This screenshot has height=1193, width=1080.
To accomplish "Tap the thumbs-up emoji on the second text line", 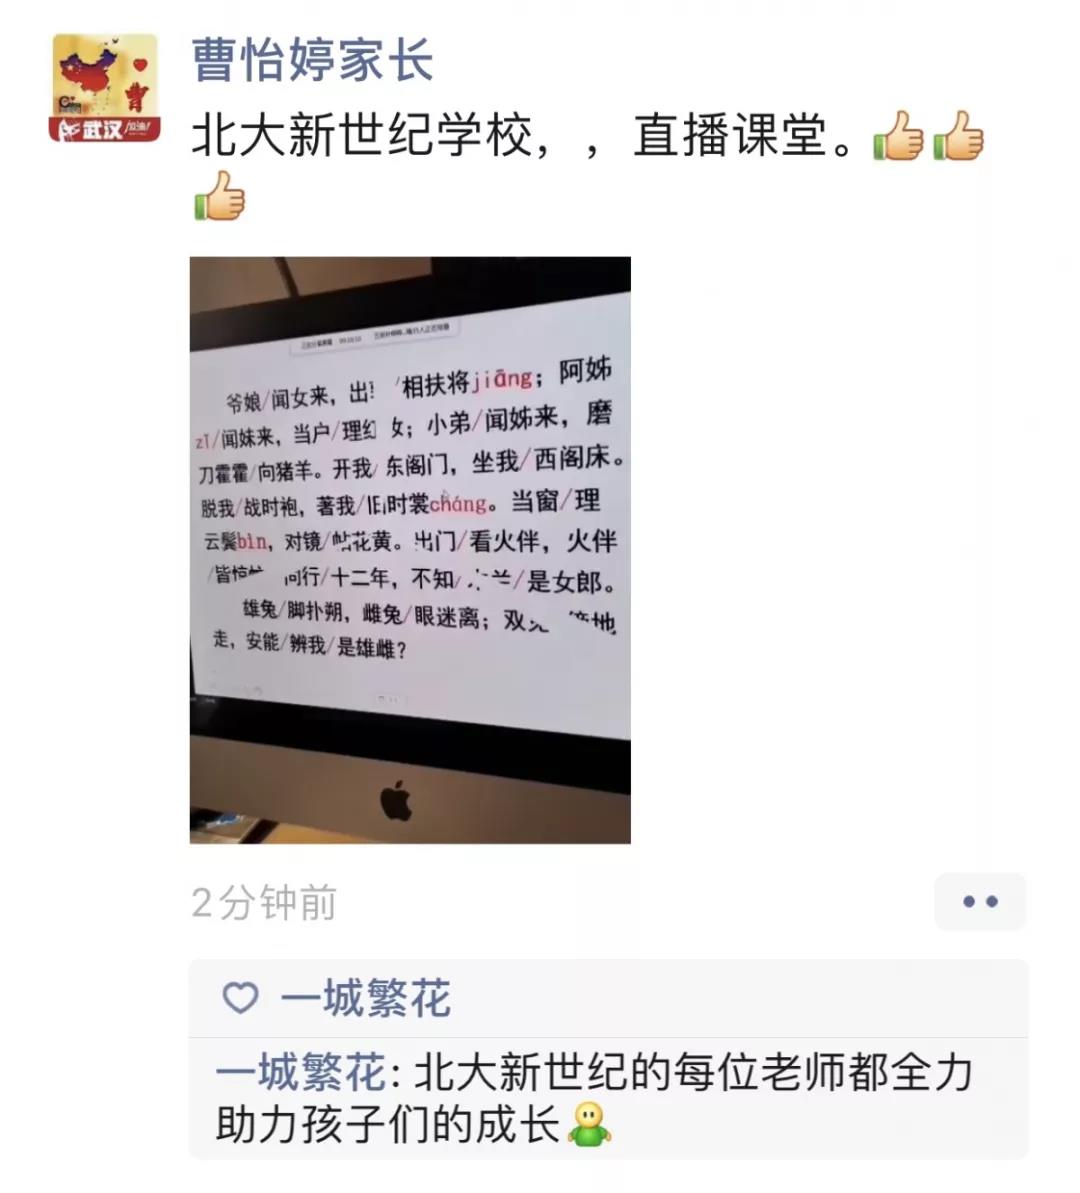I will [x=219, y=196].
